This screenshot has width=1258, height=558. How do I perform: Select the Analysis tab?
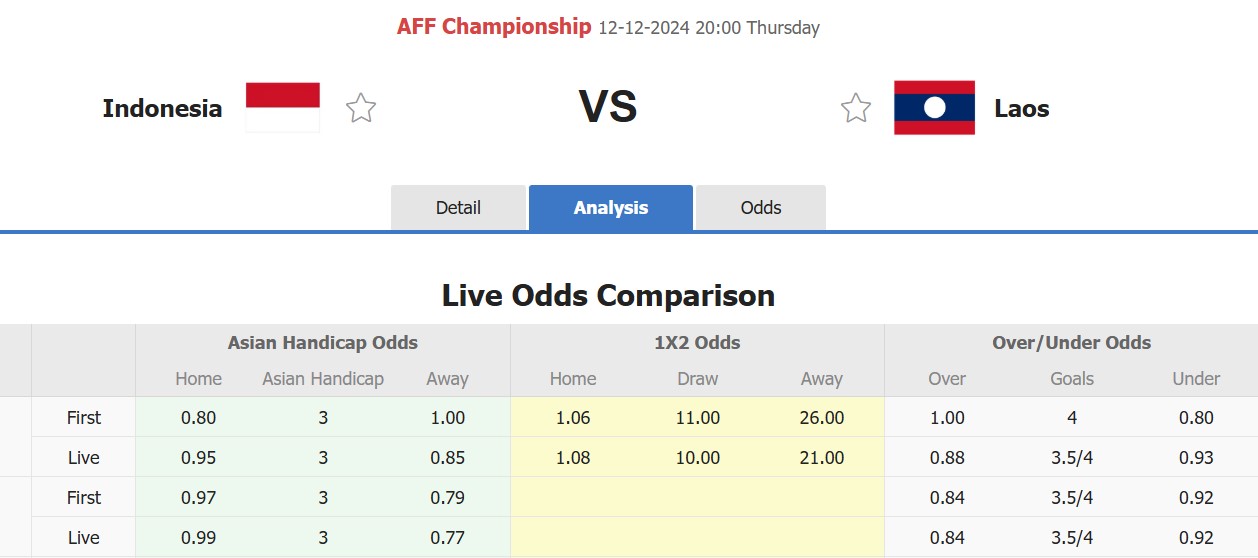point(611,208)
